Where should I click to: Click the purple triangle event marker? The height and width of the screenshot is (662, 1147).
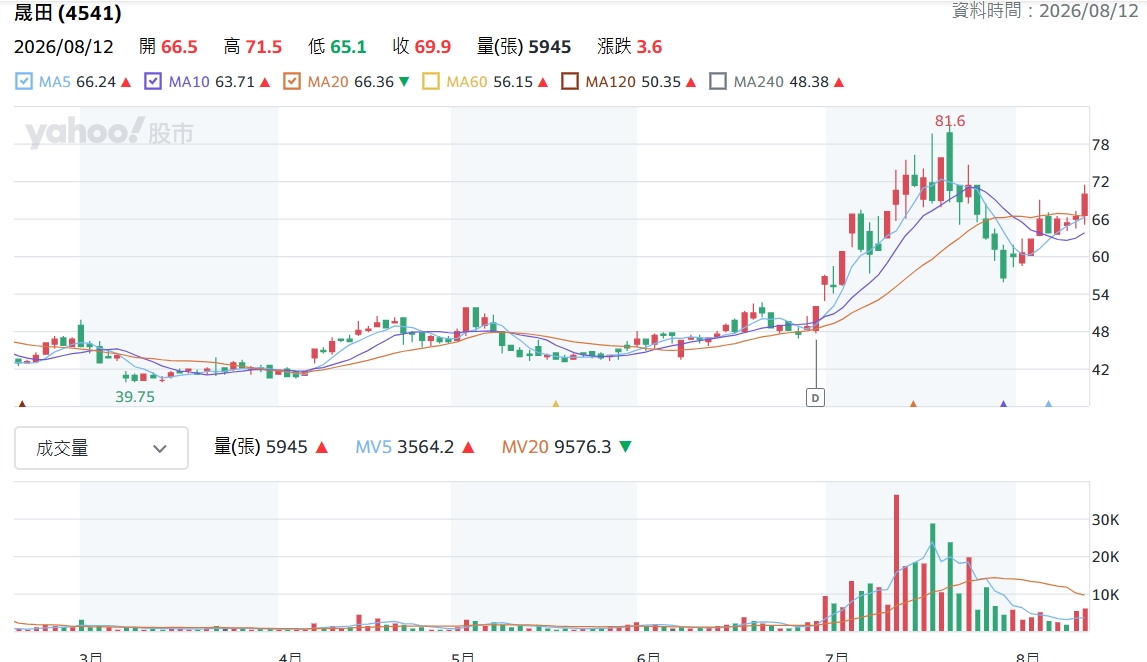1004,403
